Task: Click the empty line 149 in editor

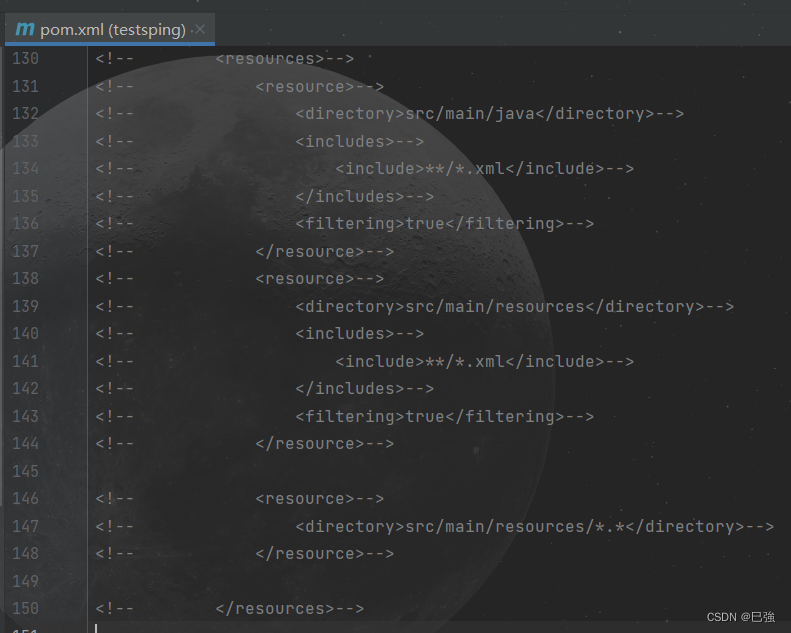Action: pos(439,581)
